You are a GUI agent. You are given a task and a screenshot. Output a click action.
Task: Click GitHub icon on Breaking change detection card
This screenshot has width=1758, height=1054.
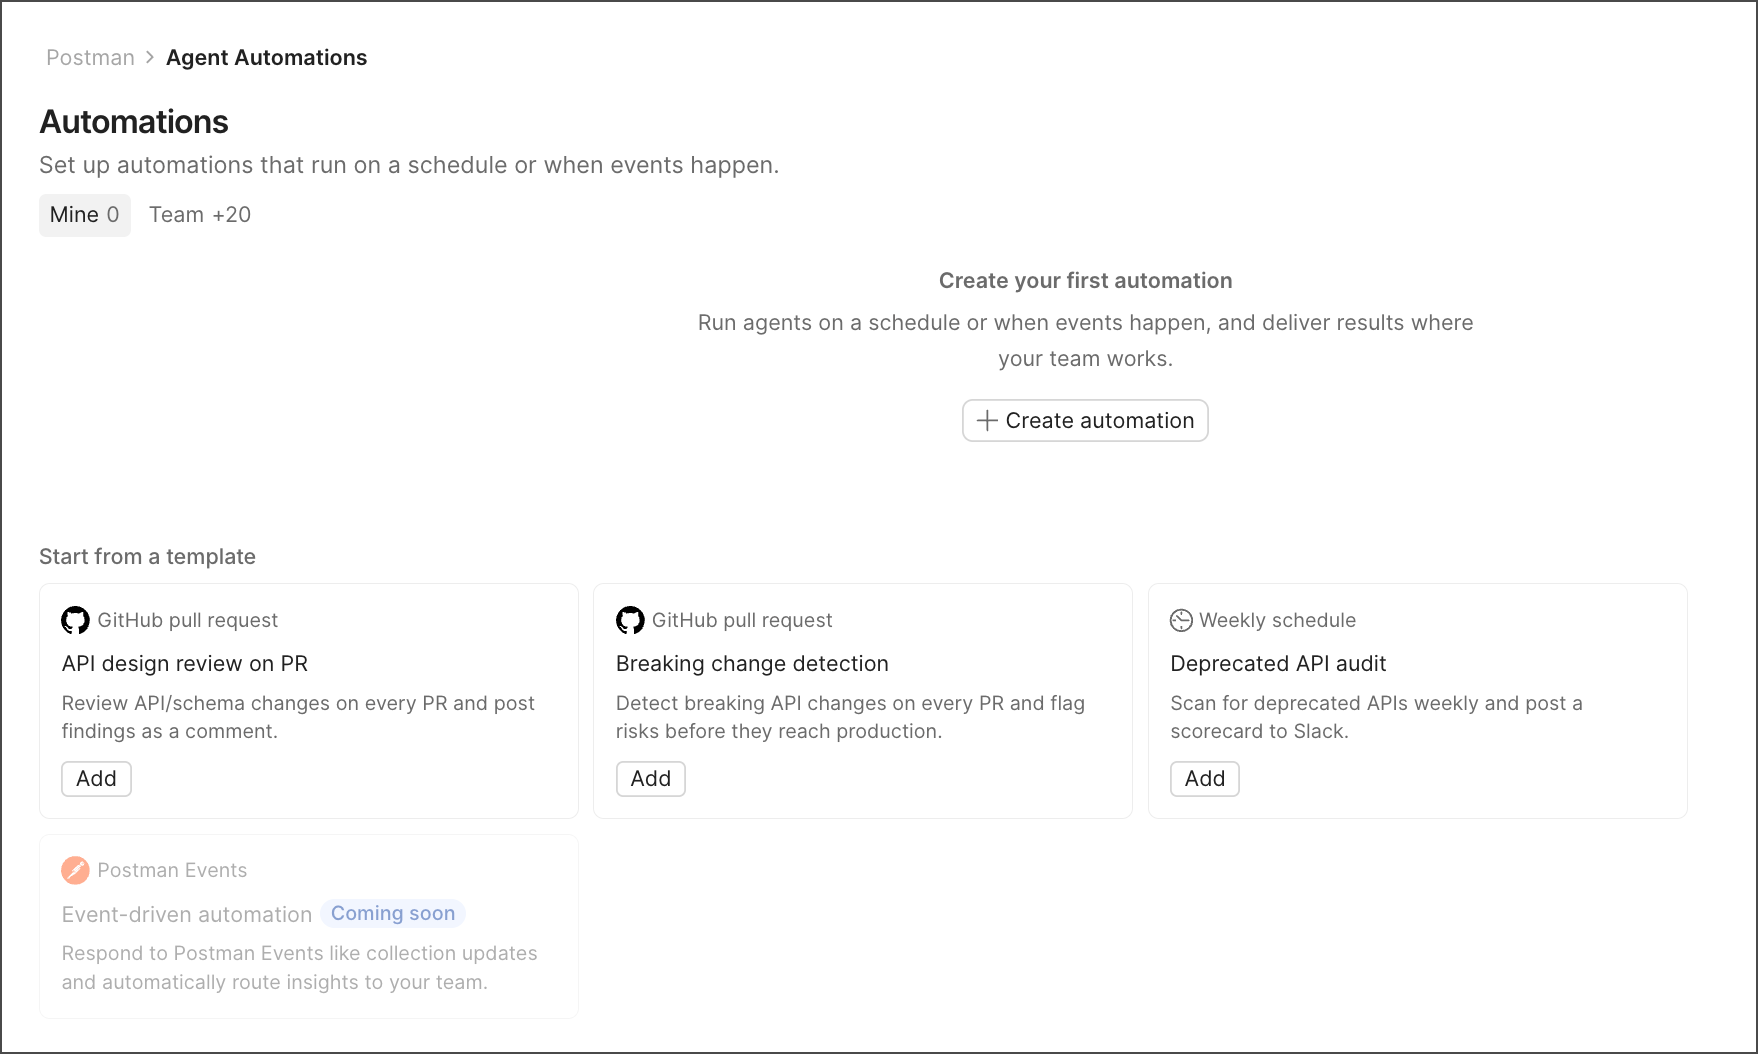click(630, 620)
